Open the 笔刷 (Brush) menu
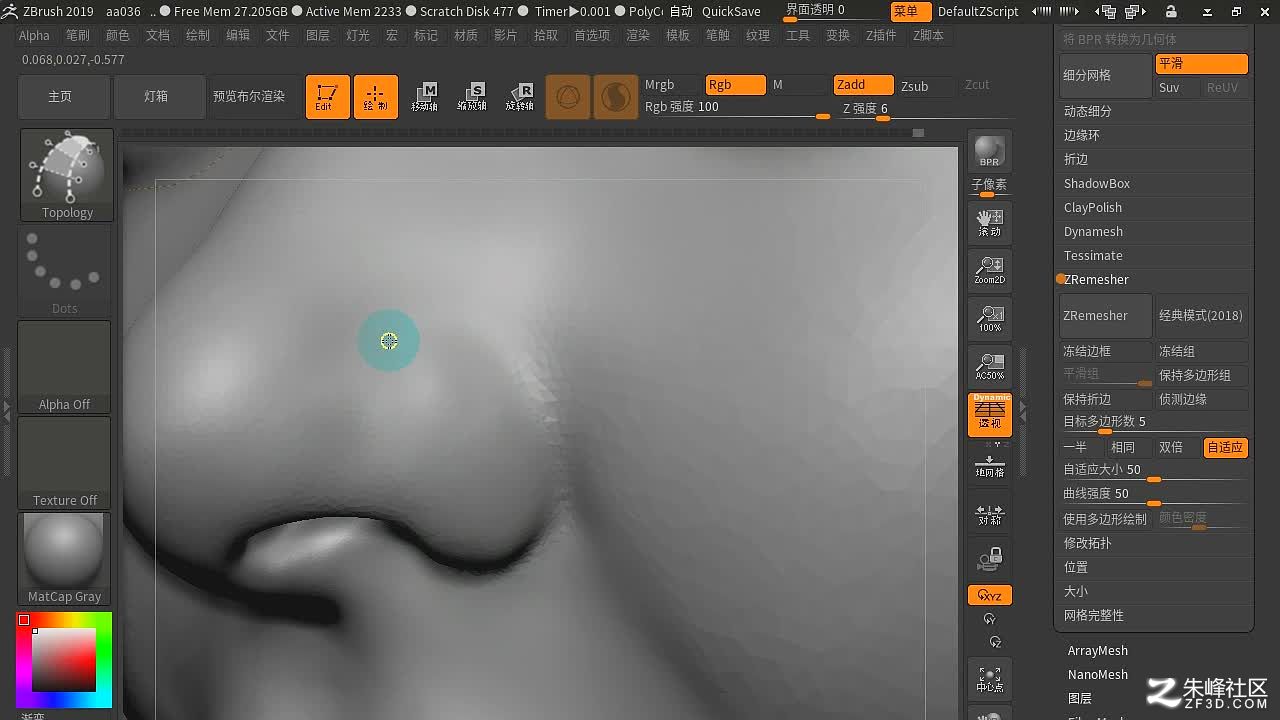The width and height of the screenshot is (1280, 720). click(x=78, y=35)
